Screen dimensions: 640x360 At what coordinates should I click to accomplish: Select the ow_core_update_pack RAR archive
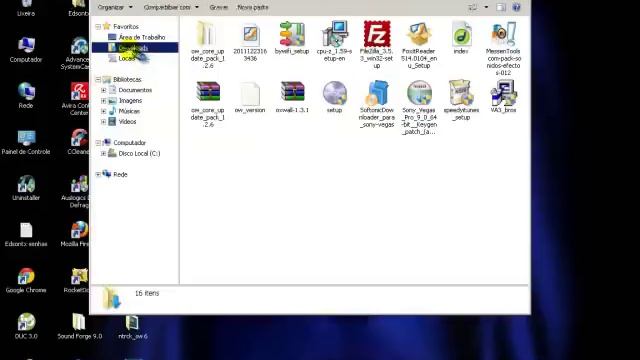(208, 91)
